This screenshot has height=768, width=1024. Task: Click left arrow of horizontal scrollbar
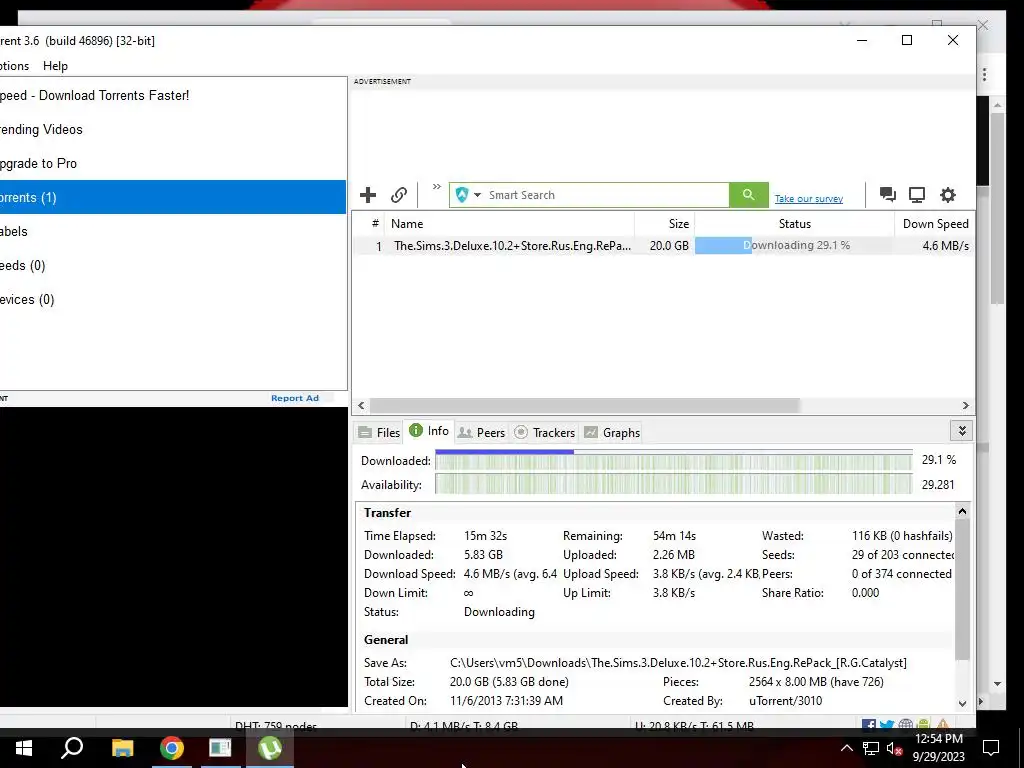tap(361, 406)
